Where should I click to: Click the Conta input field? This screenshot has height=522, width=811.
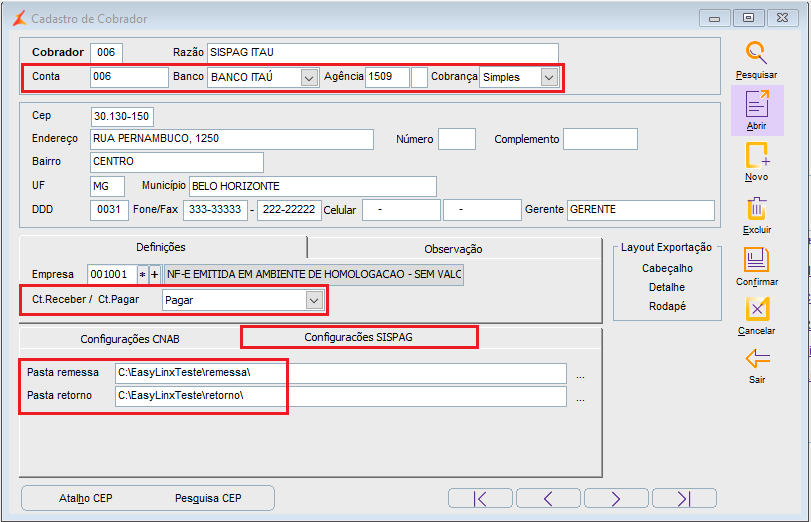tap(129, 77)
